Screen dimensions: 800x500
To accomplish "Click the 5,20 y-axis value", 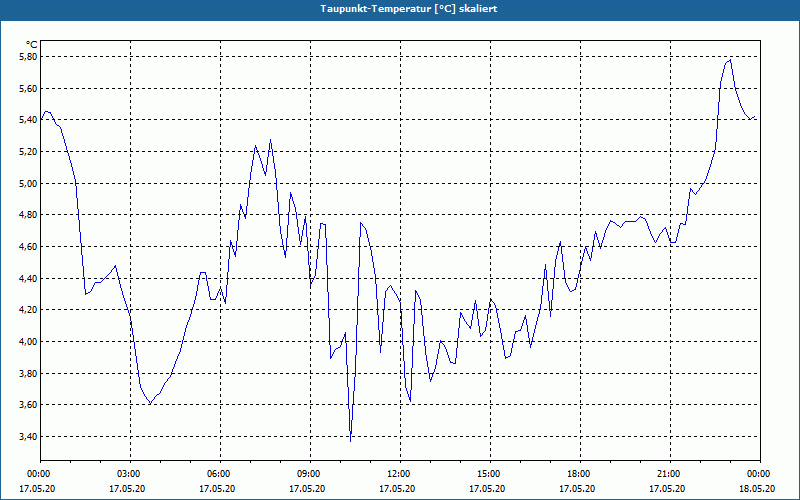I will pos(28,152).
